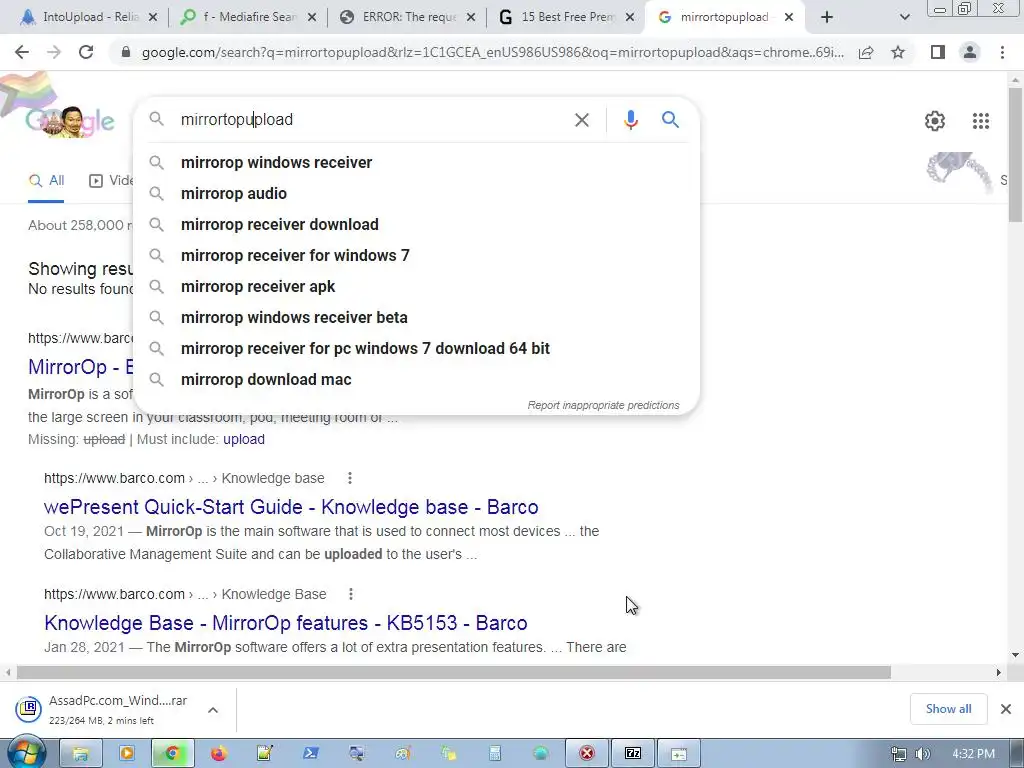This screenshot has height=768, width=1024.
Task: Go back to the previous page
Action: 22,52
